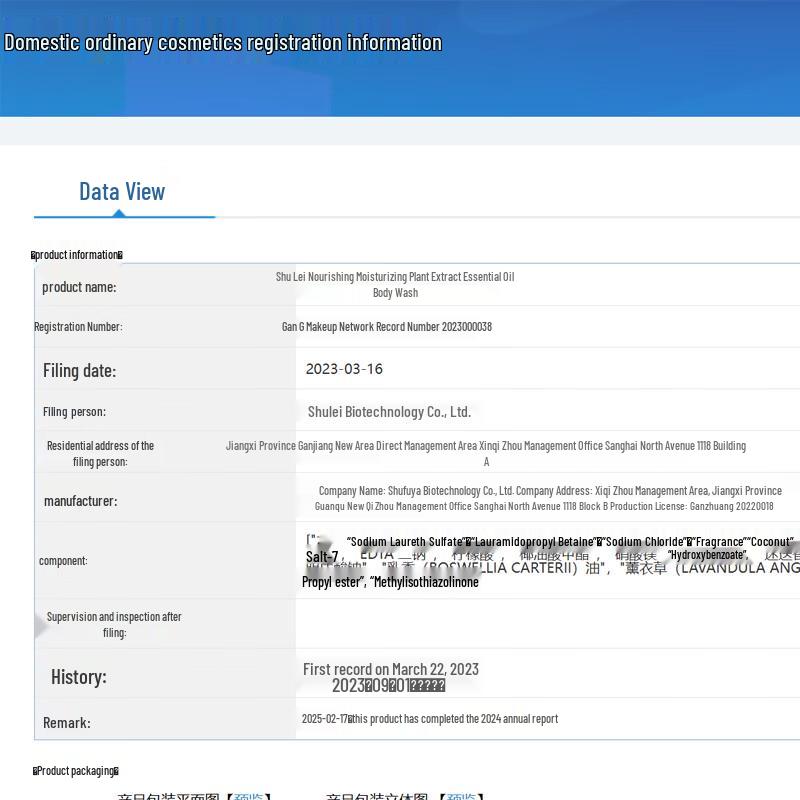
Task: Click the 2024 annual report remark text
Action: tap(430, 719)
